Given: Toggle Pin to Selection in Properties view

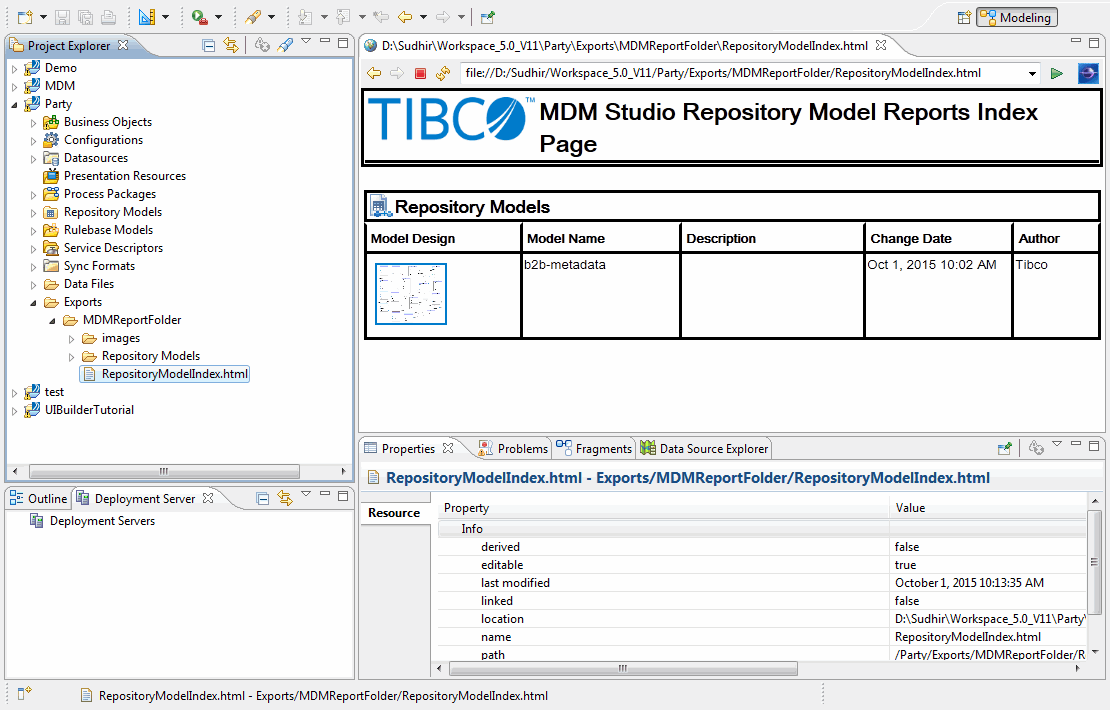Looking at the screenshot, I should 1005,448.
